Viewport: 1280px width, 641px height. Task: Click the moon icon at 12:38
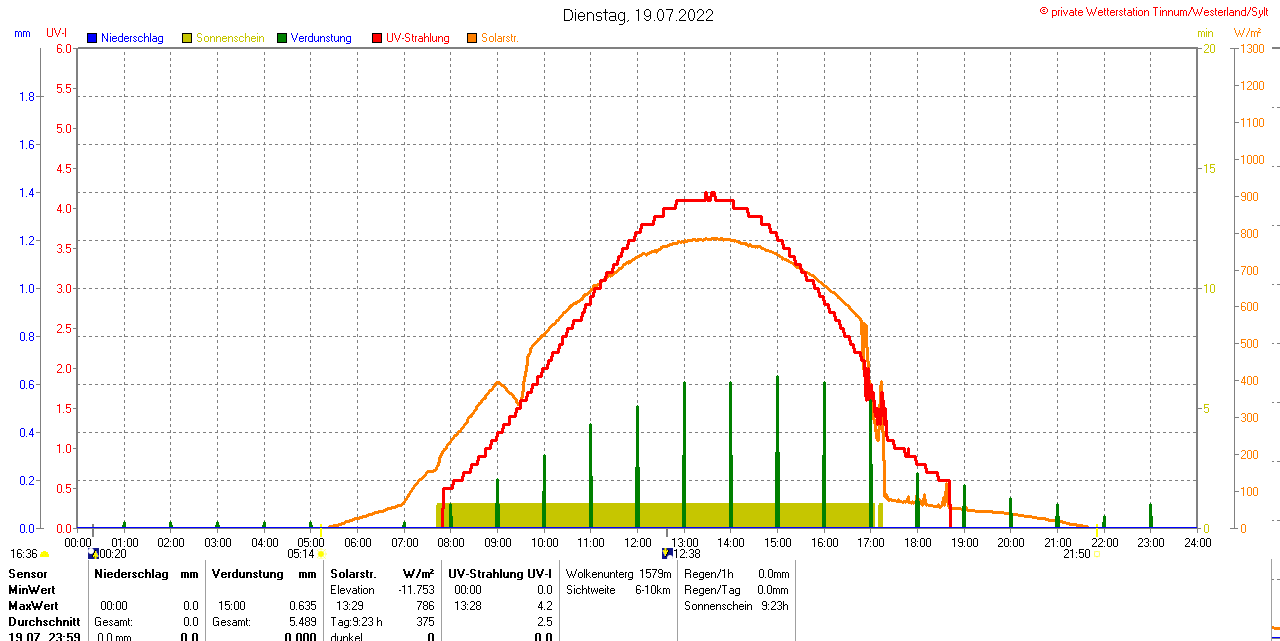tap(667, 553)
